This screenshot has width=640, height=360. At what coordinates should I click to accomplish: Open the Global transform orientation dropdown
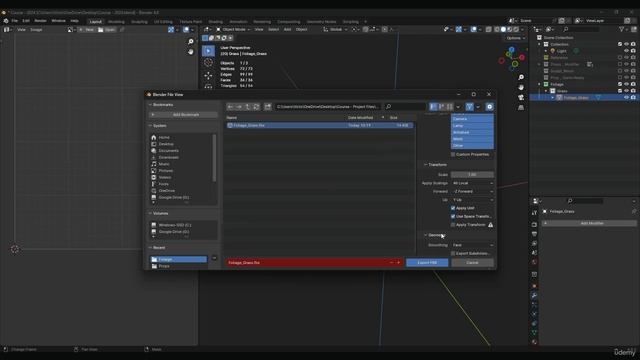tap(335, 29)
